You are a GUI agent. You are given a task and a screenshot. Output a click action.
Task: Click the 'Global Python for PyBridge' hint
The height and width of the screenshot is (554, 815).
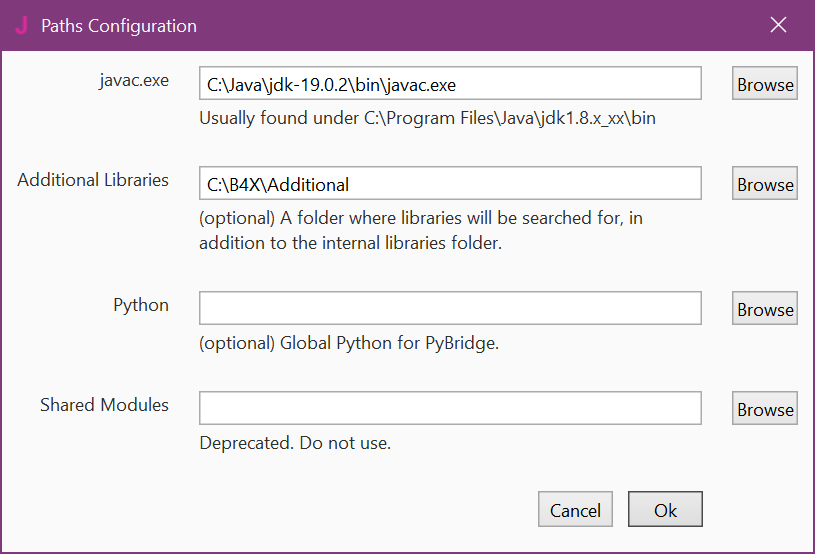(349, 343)
